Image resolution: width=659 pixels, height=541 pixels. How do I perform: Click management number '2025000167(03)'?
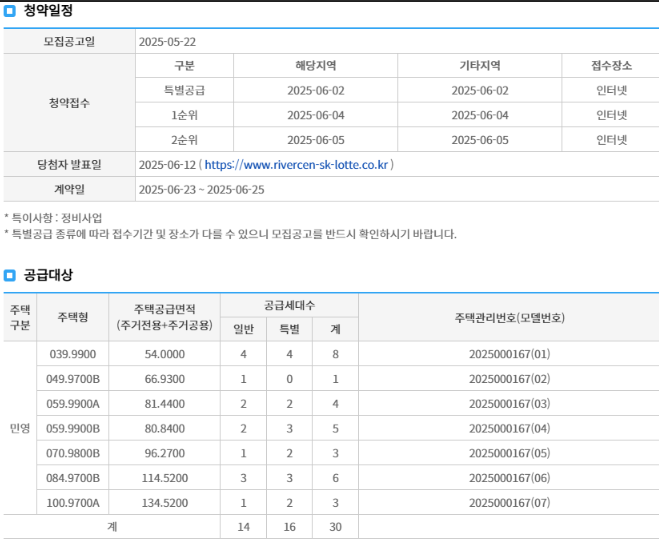pos(509,404)
